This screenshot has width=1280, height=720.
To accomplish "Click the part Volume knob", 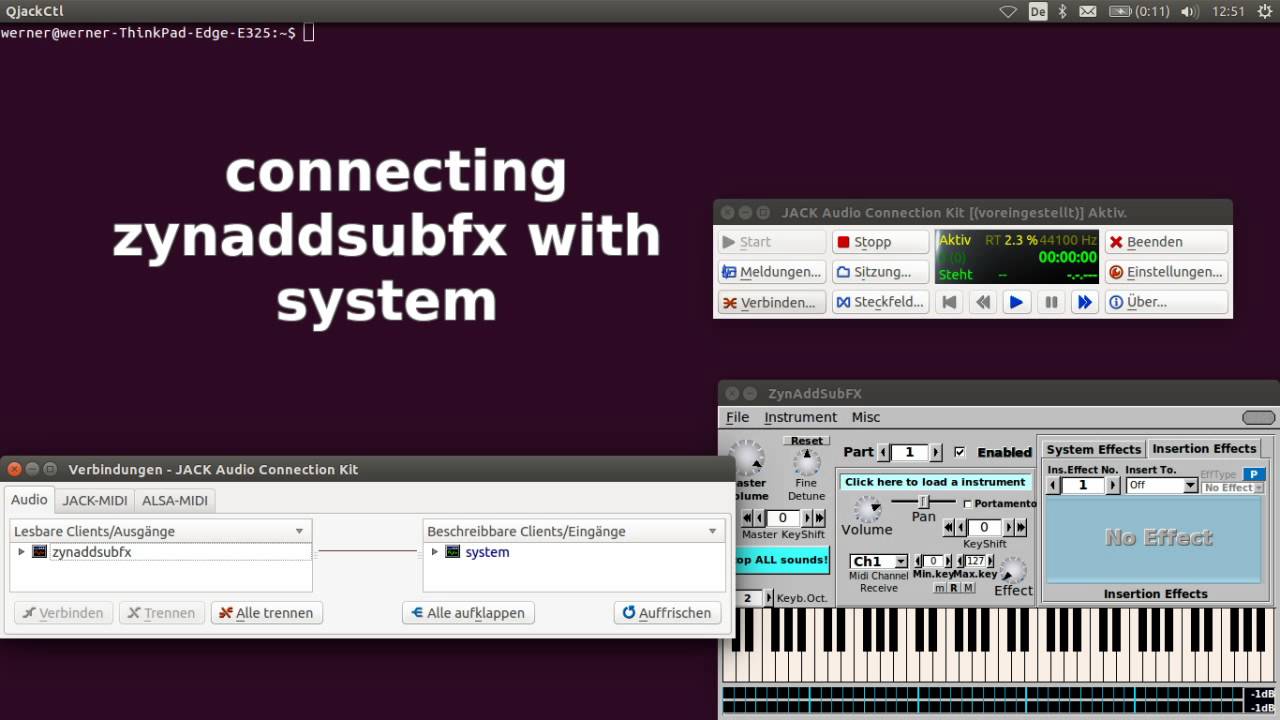I will pyautogui.click(x=868, y=510).
